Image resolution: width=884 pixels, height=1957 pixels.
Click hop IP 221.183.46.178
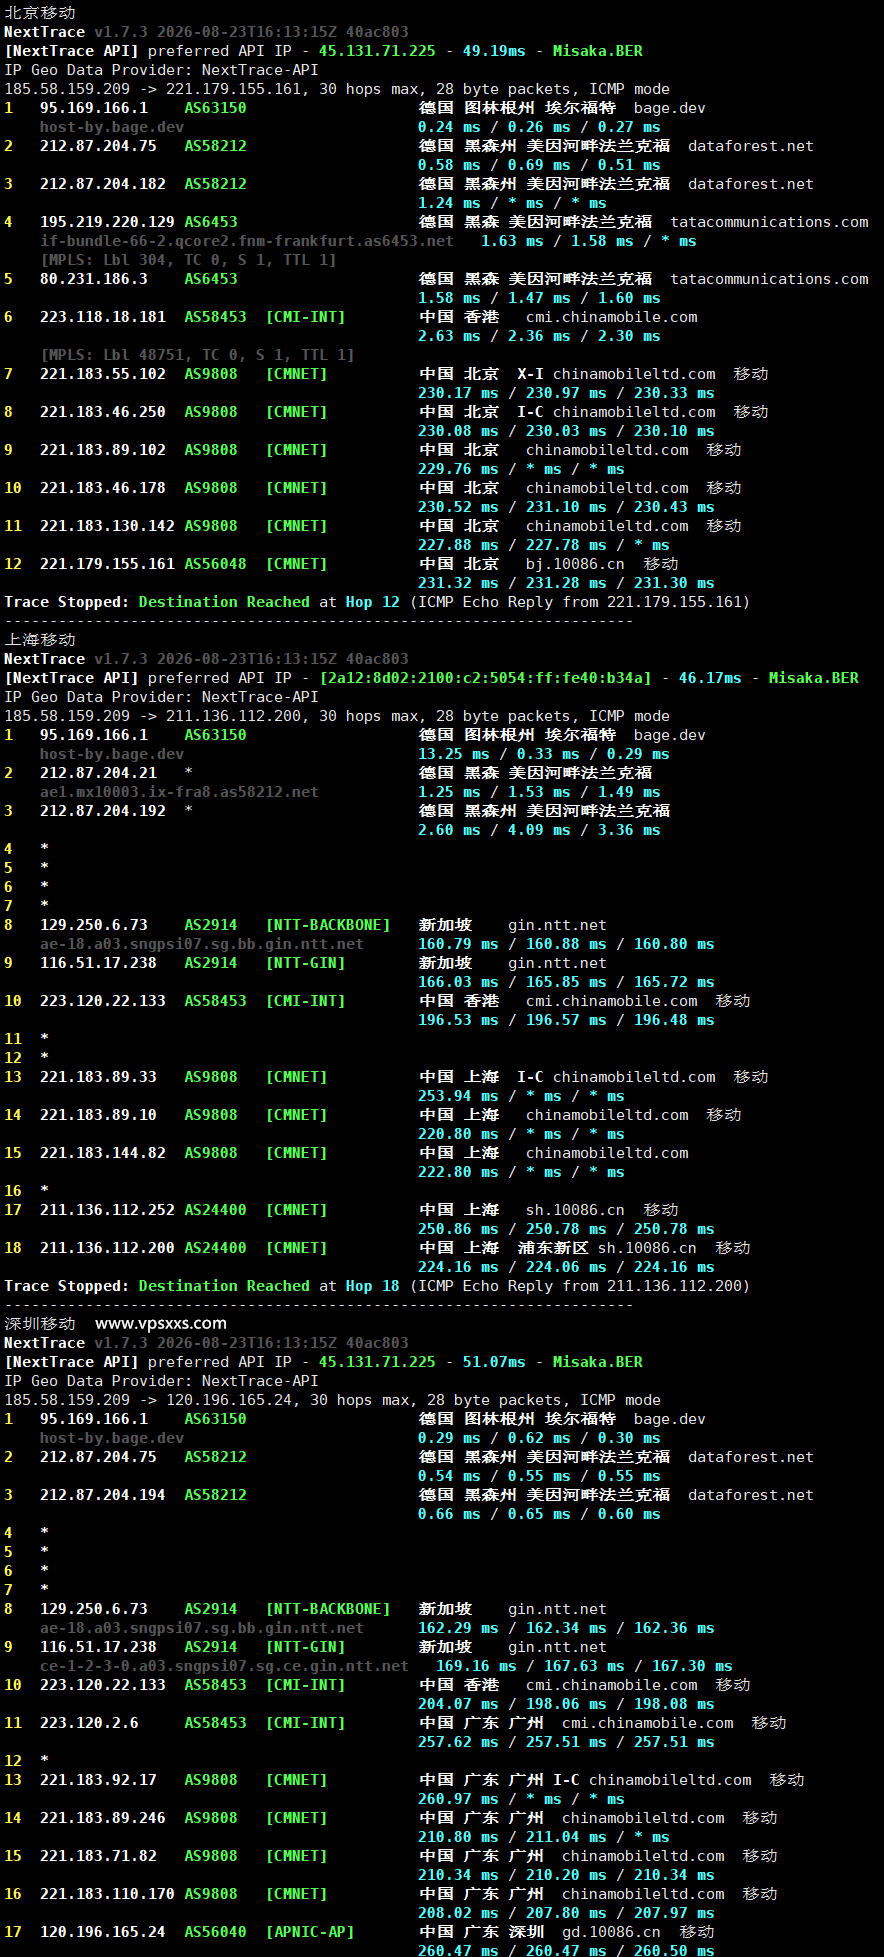point(103,488)
